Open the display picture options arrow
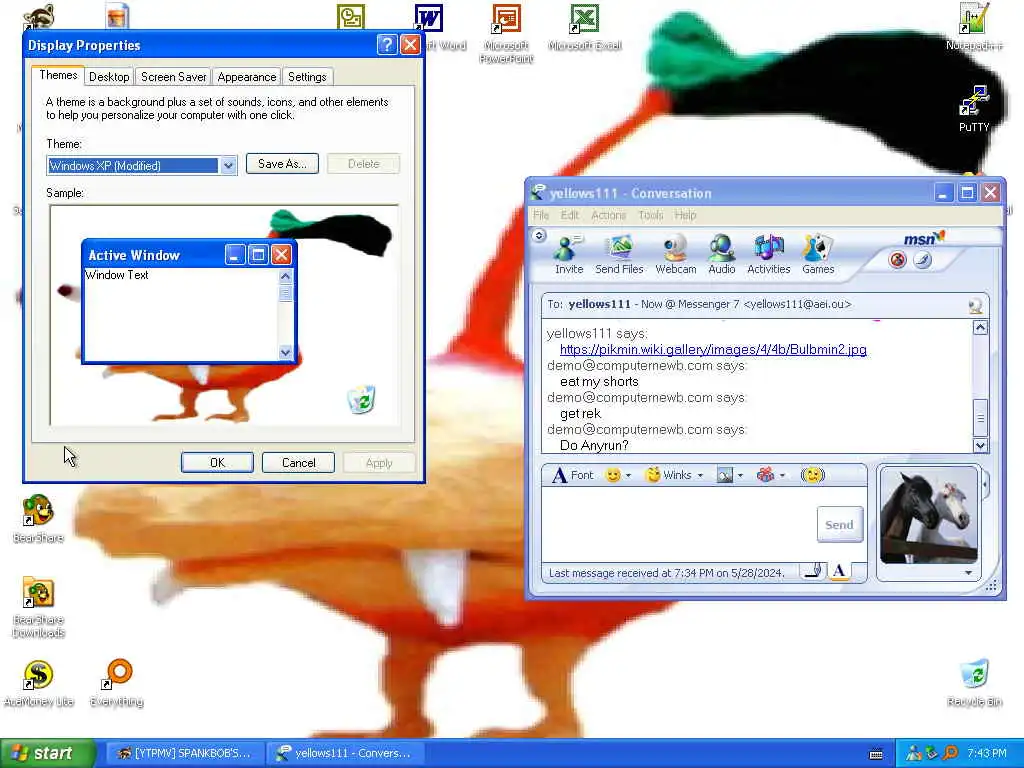The height and width of the screenshot is (768, 1024). (x=968, y=573)
